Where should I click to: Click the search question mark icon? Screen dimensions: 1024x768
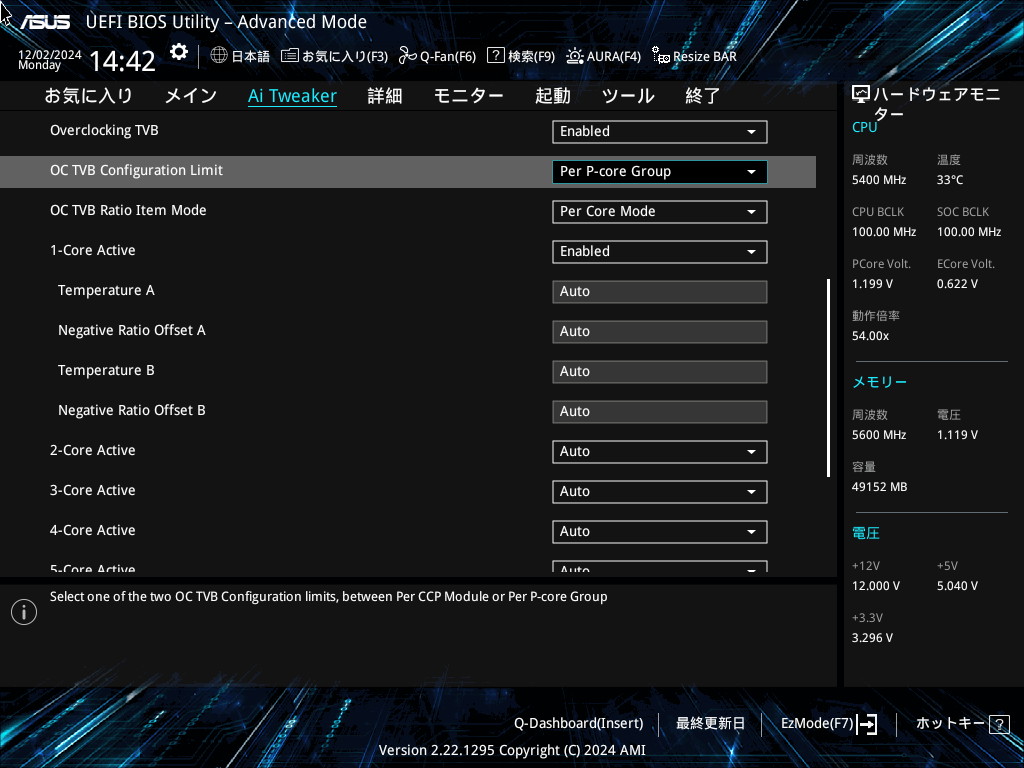(x=496, y=56)
